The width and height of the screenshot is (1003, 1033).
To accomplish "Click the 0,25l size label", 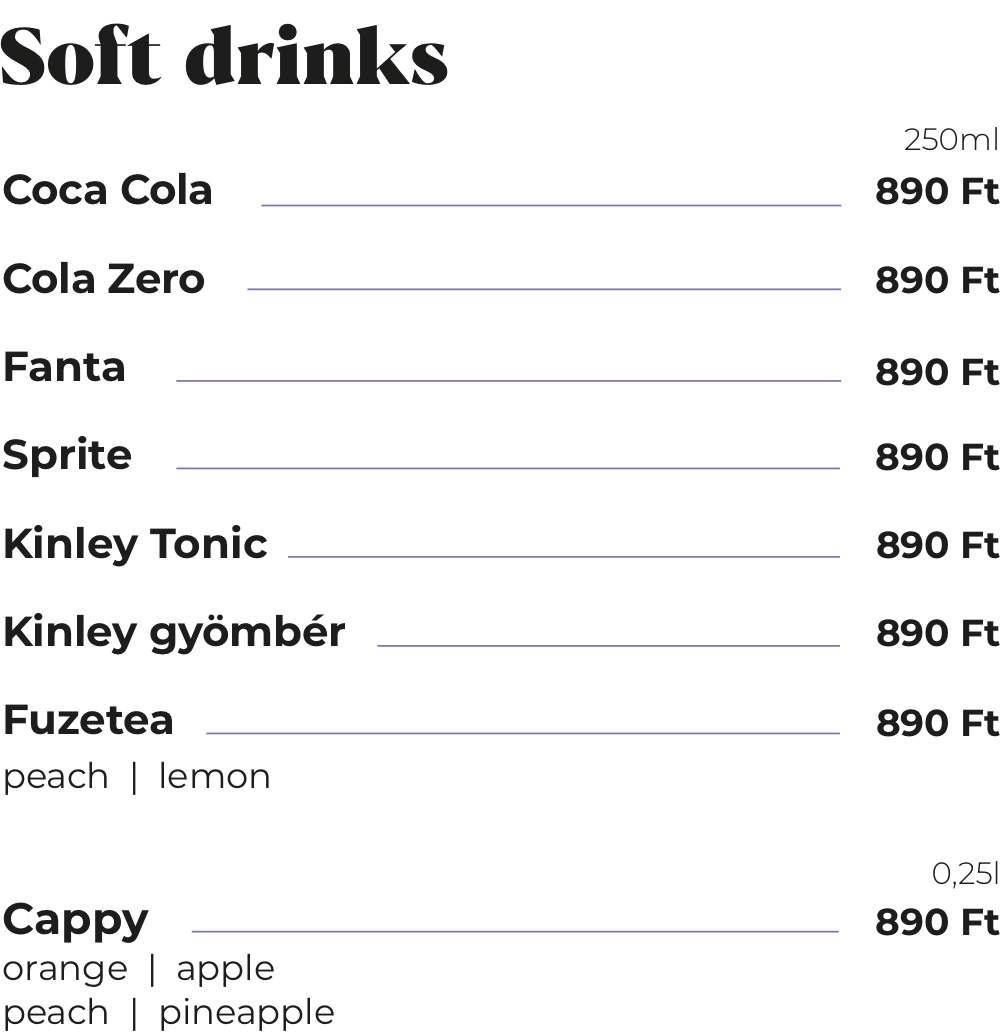I will click(965, 874).
